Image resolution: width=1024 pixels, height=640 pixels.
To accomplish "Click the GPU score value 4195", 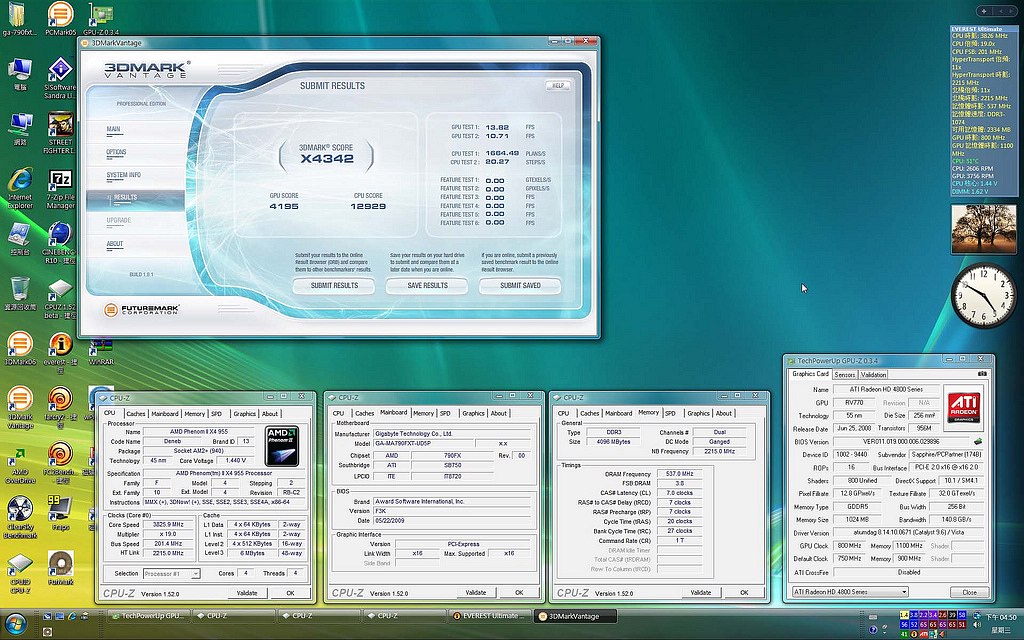I will pyautogui.click(x=284, y=206).
